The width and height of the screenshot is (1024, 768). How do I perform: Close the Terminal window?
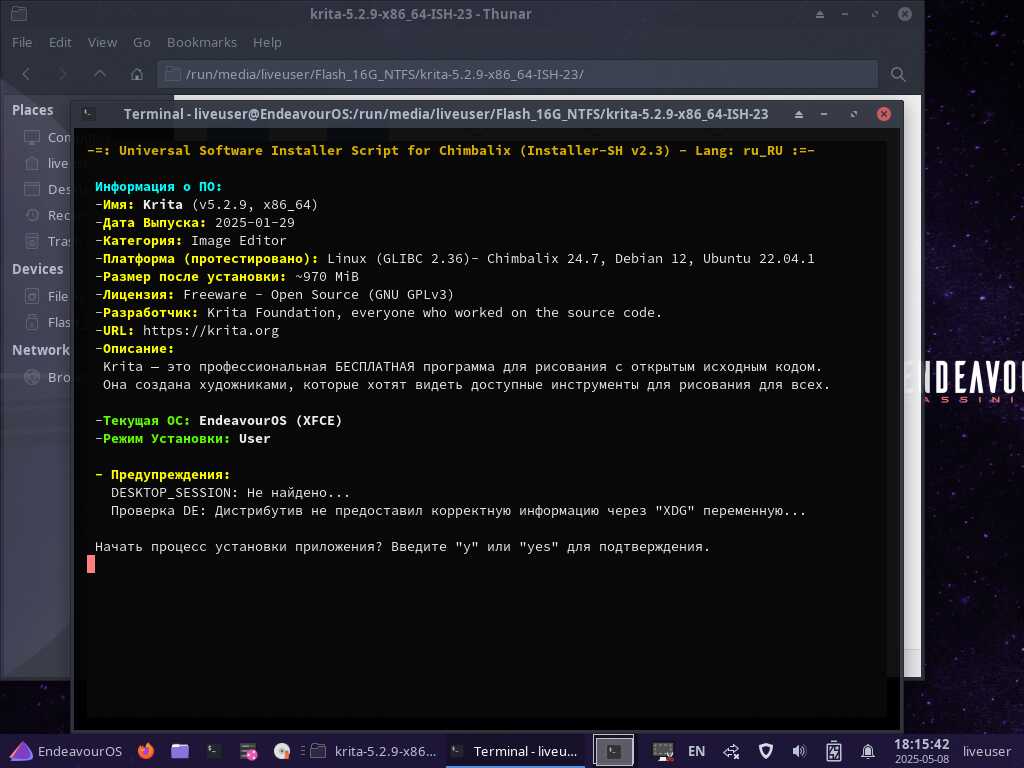[884, 114]
